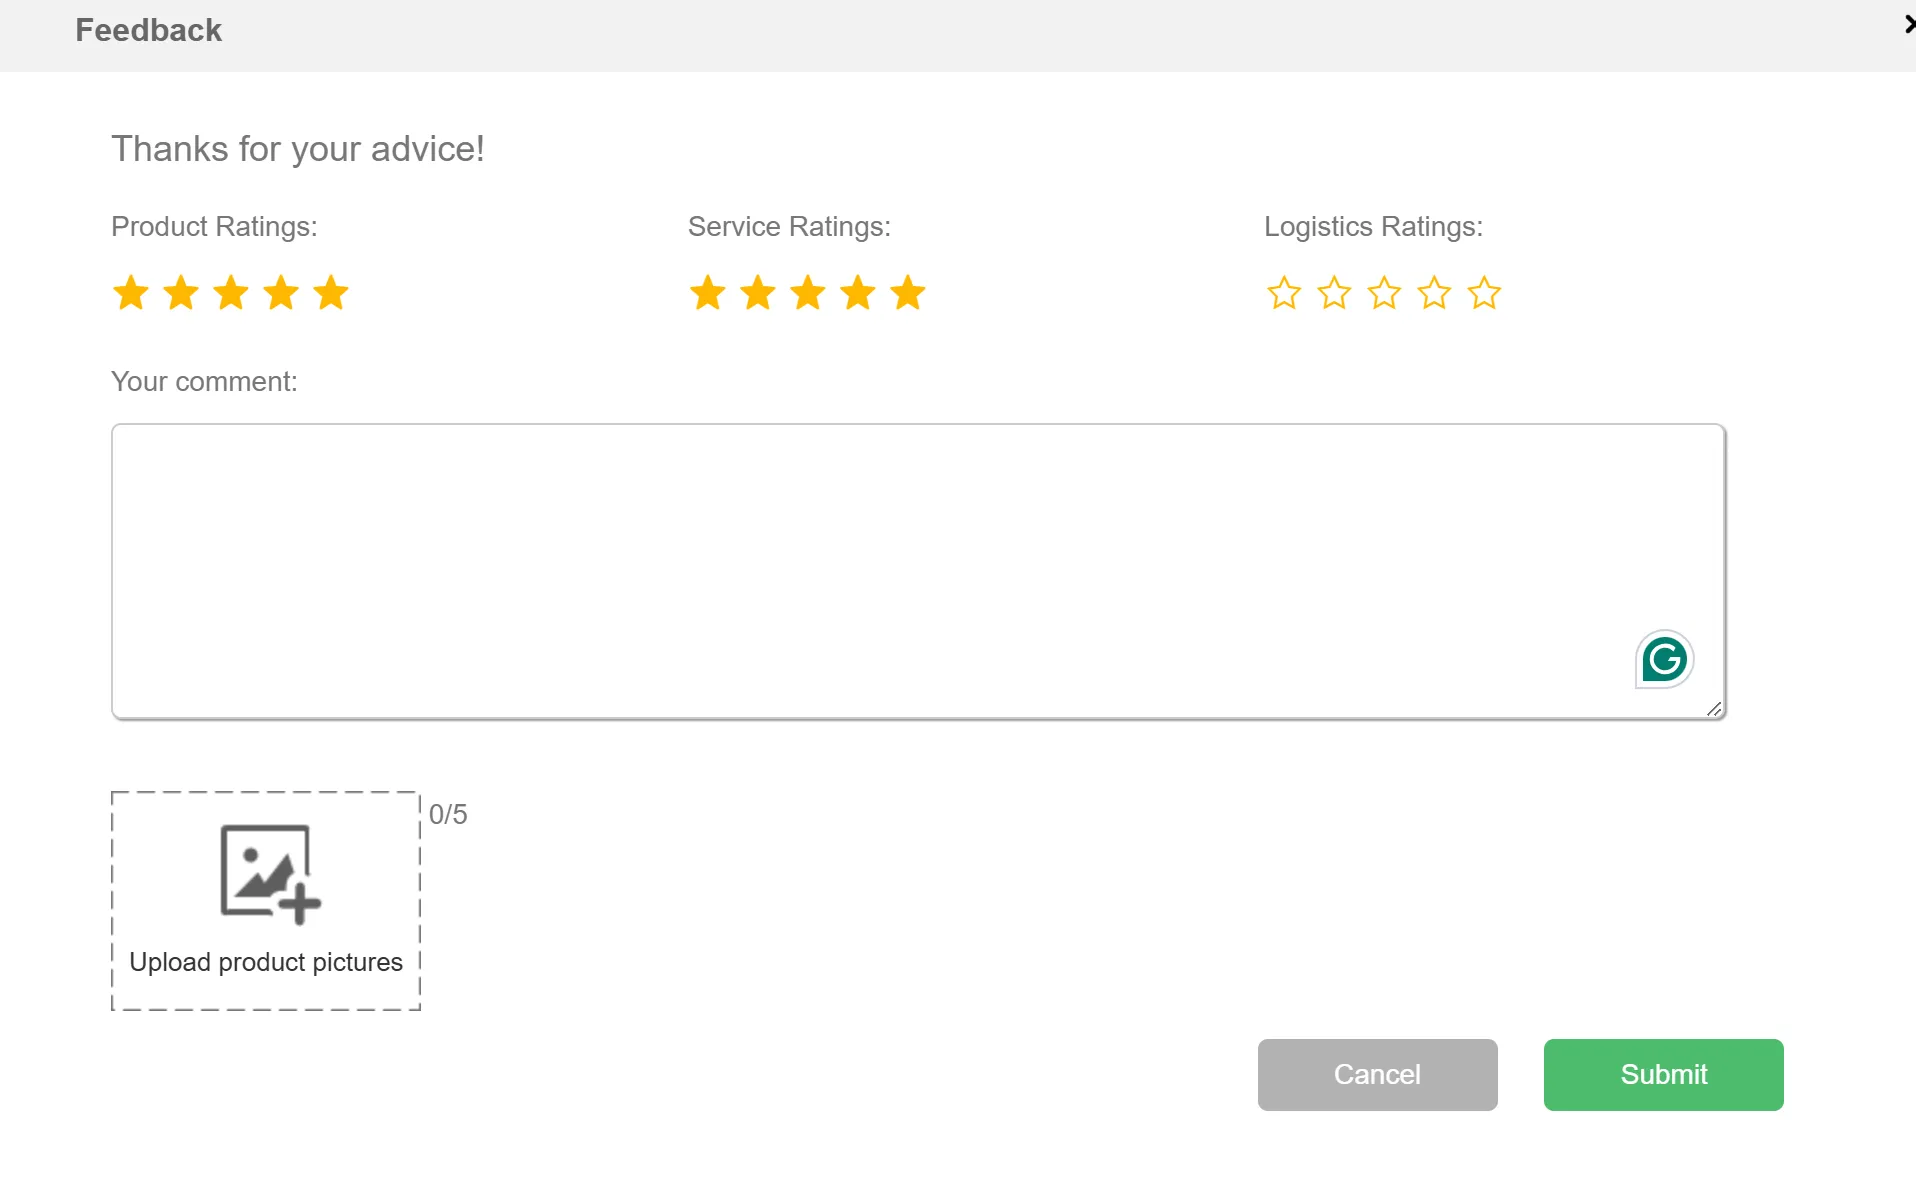Rate Logistics four stars
1916x1184 pixels.
(x=1434, y=294)
